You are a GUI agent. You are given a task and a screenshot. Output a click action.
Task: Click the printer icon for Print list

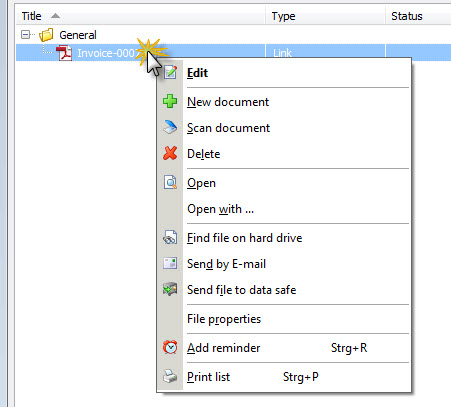170,376
